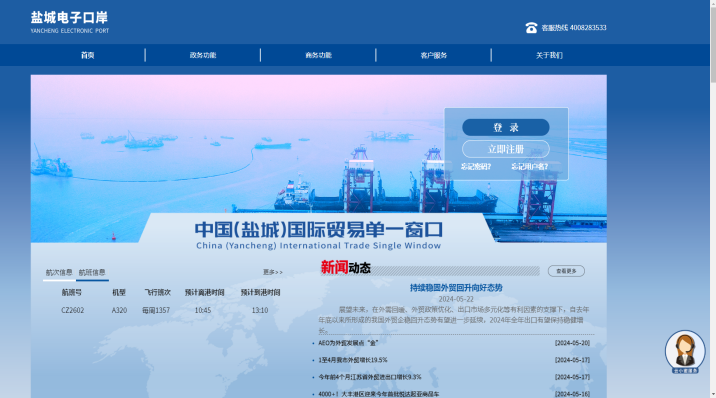Click the 盐城电子口岸 site logo

[x=69, y=22]
